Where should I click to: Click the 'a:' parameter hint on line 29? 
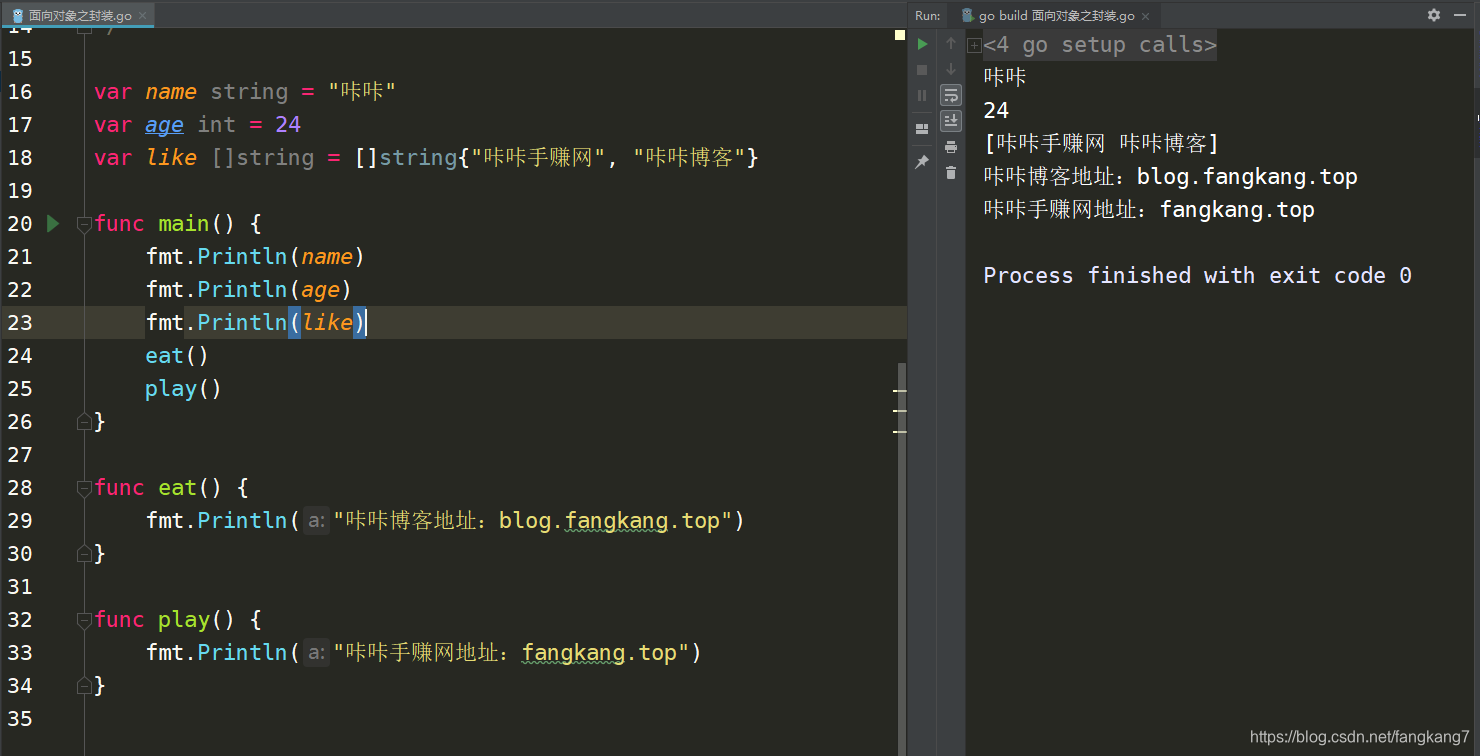(316, 521)
